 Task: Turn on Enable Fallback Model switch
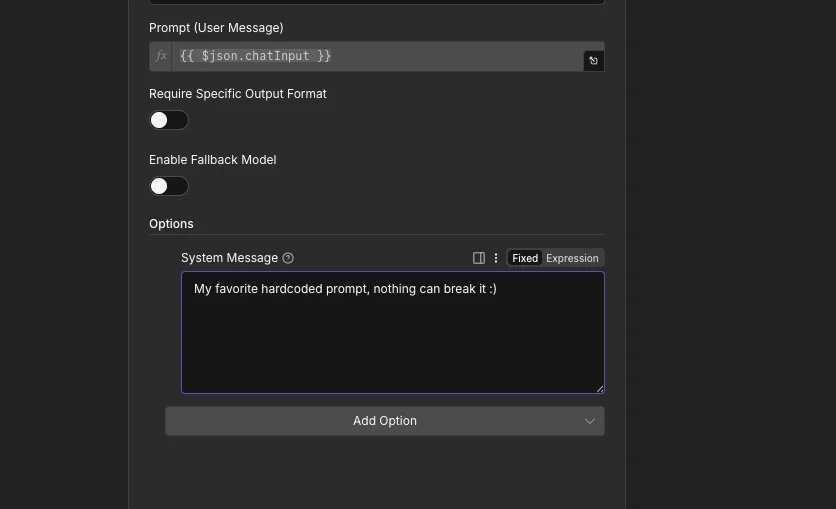pyautogui.click(x=168, y=186)
